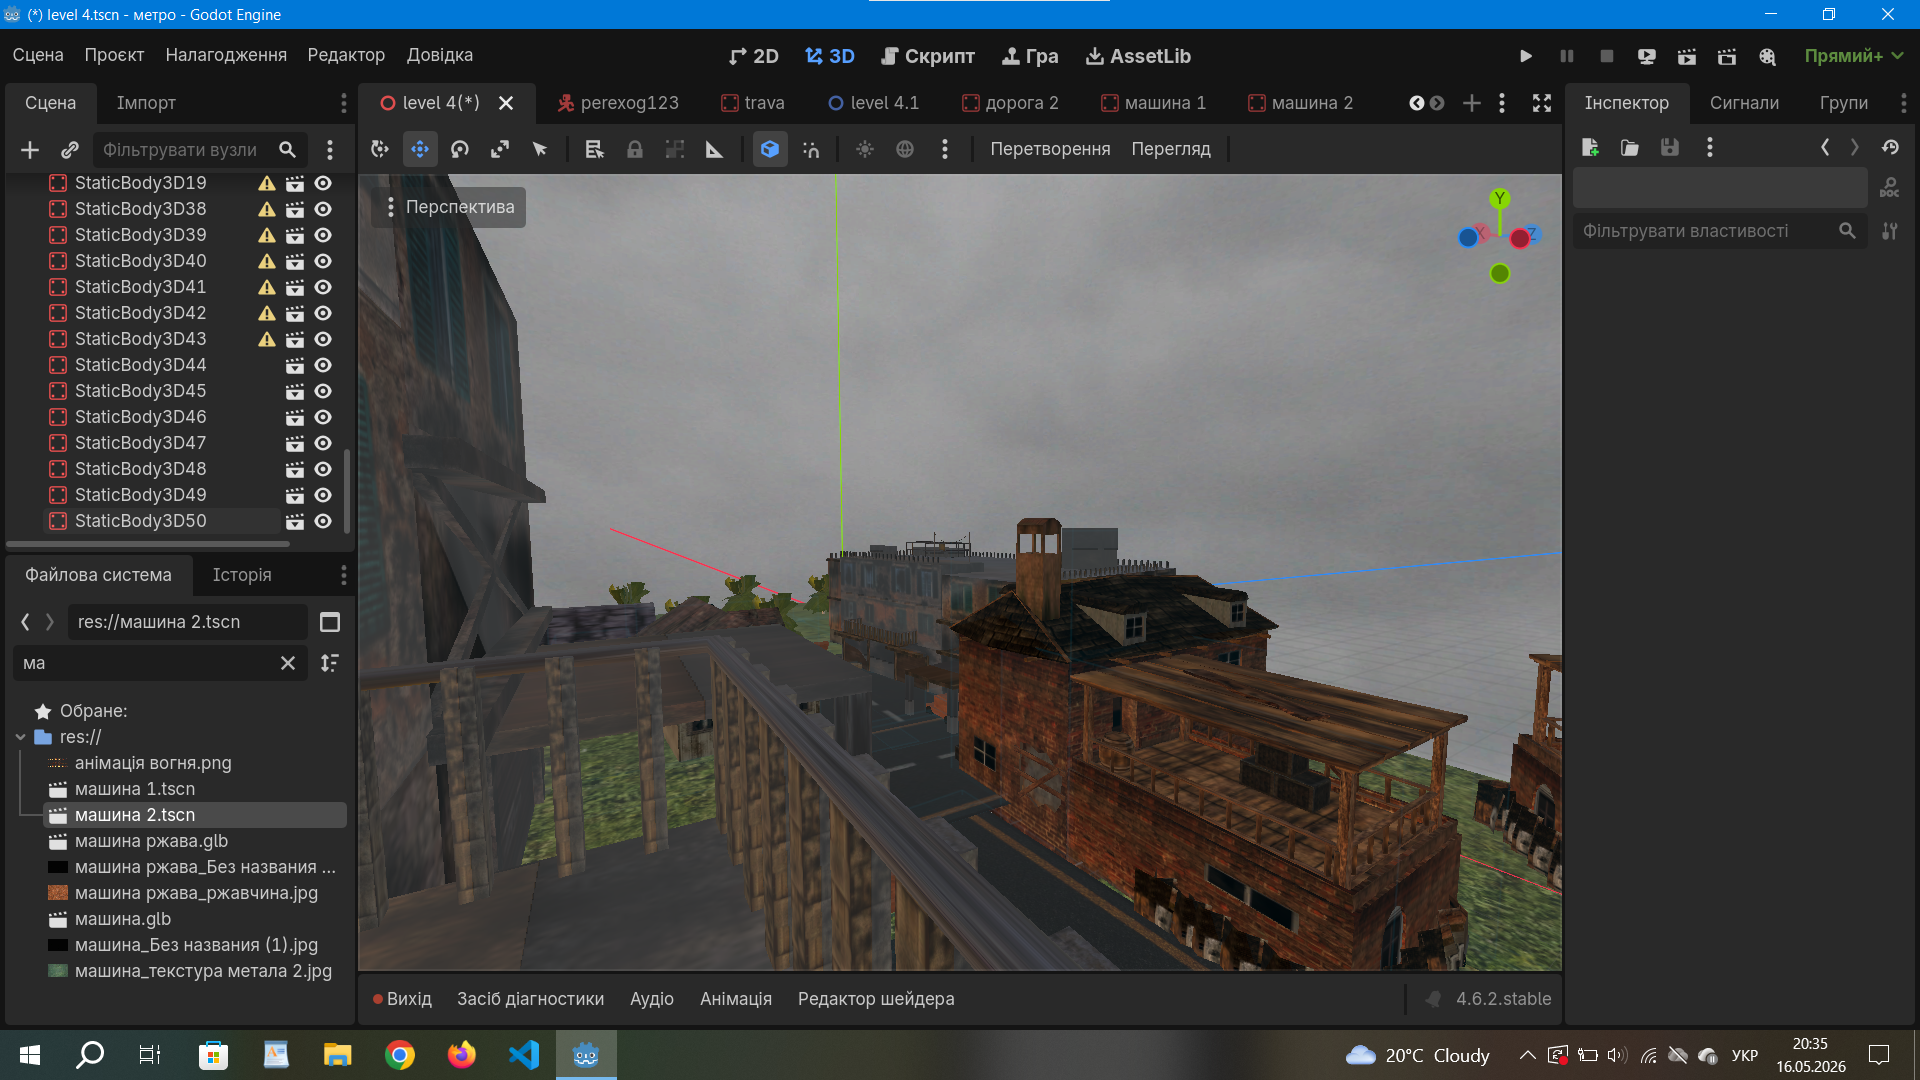Collapse the res:// folder tree
Image resolution: width=1920 pixels, height=1080 pixels.
pos(21,737)
